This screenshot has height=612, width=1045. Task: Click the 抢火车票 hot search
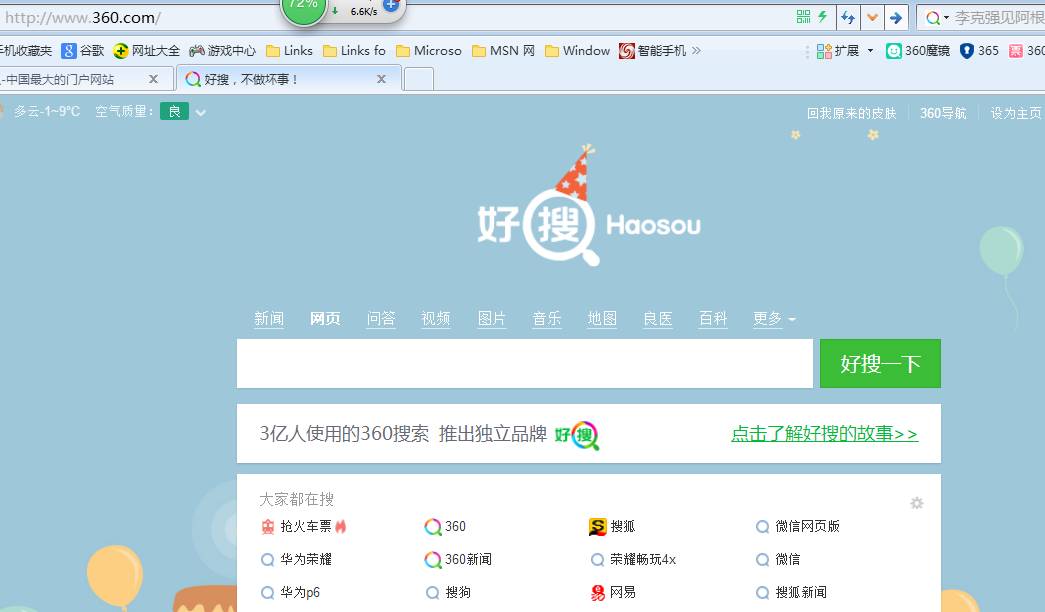coord(304,527)
